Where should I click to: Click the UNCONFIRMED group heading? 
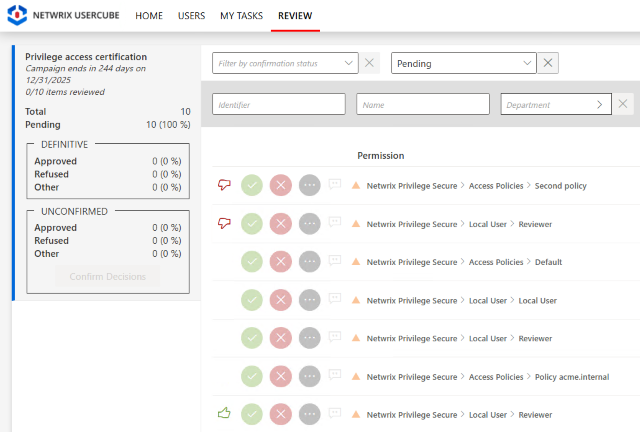pos(74,212)
